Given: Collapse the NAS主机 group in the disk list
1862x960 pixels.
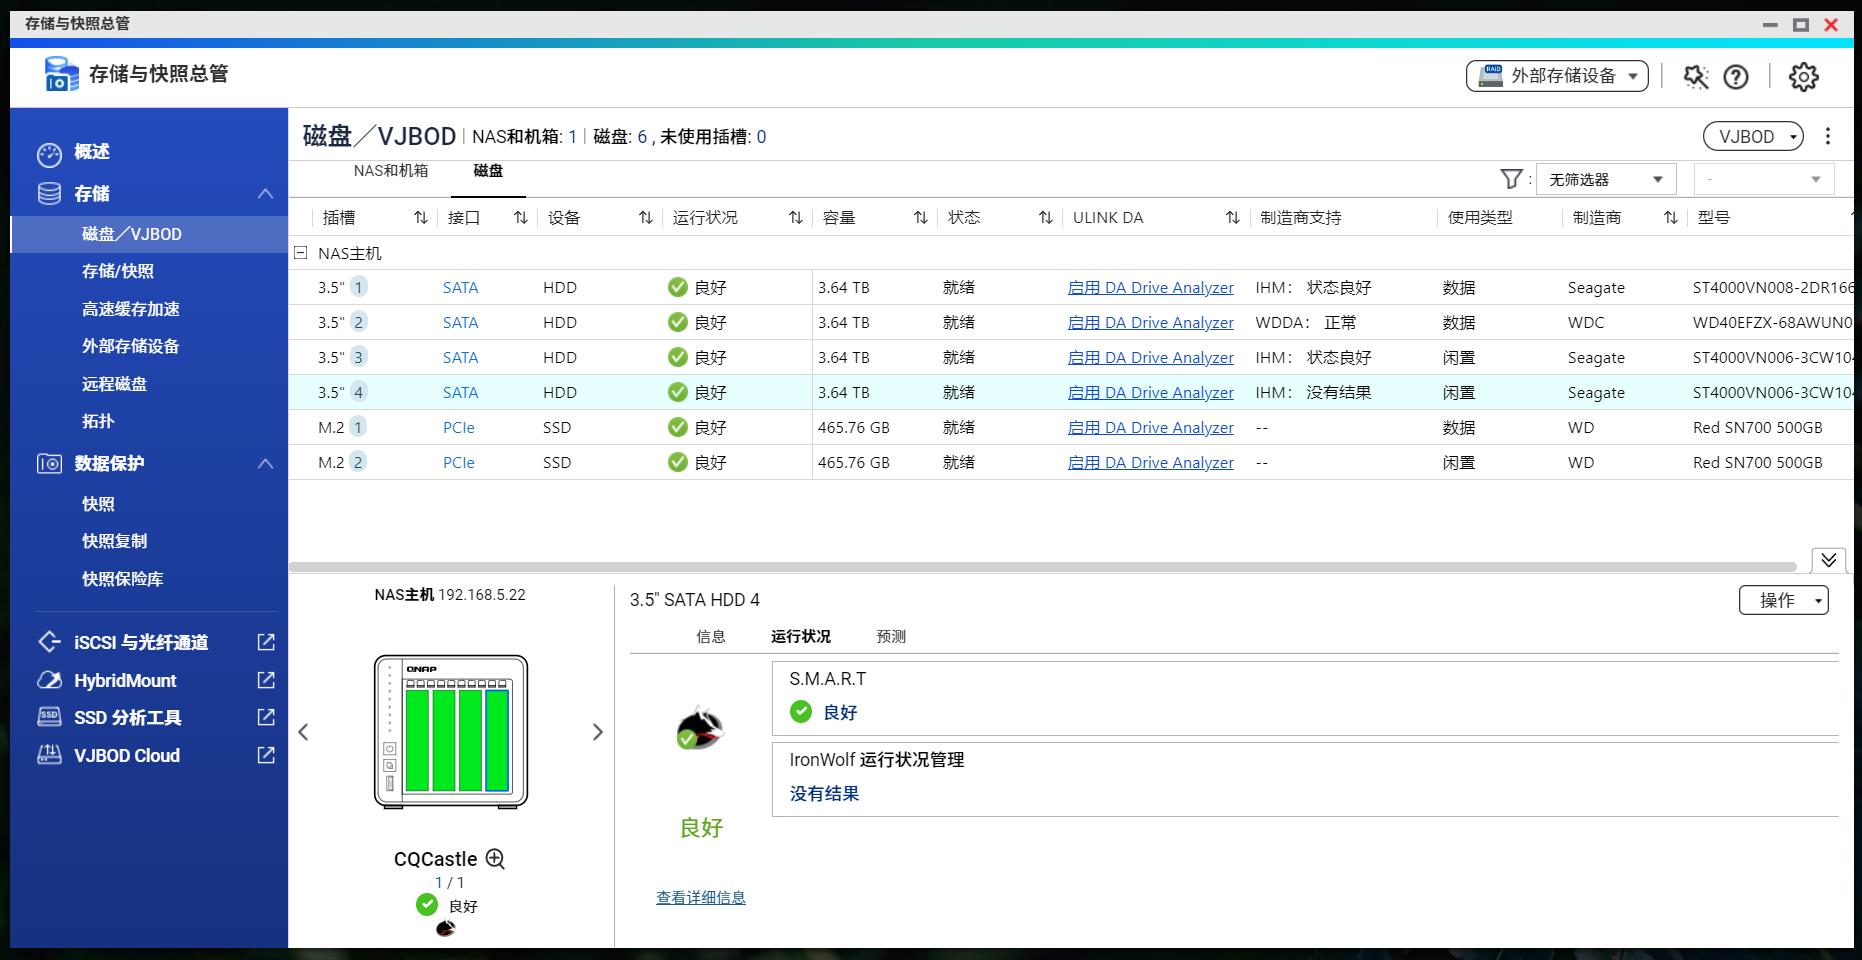Looking at the screenshot, I should (298, 253).
